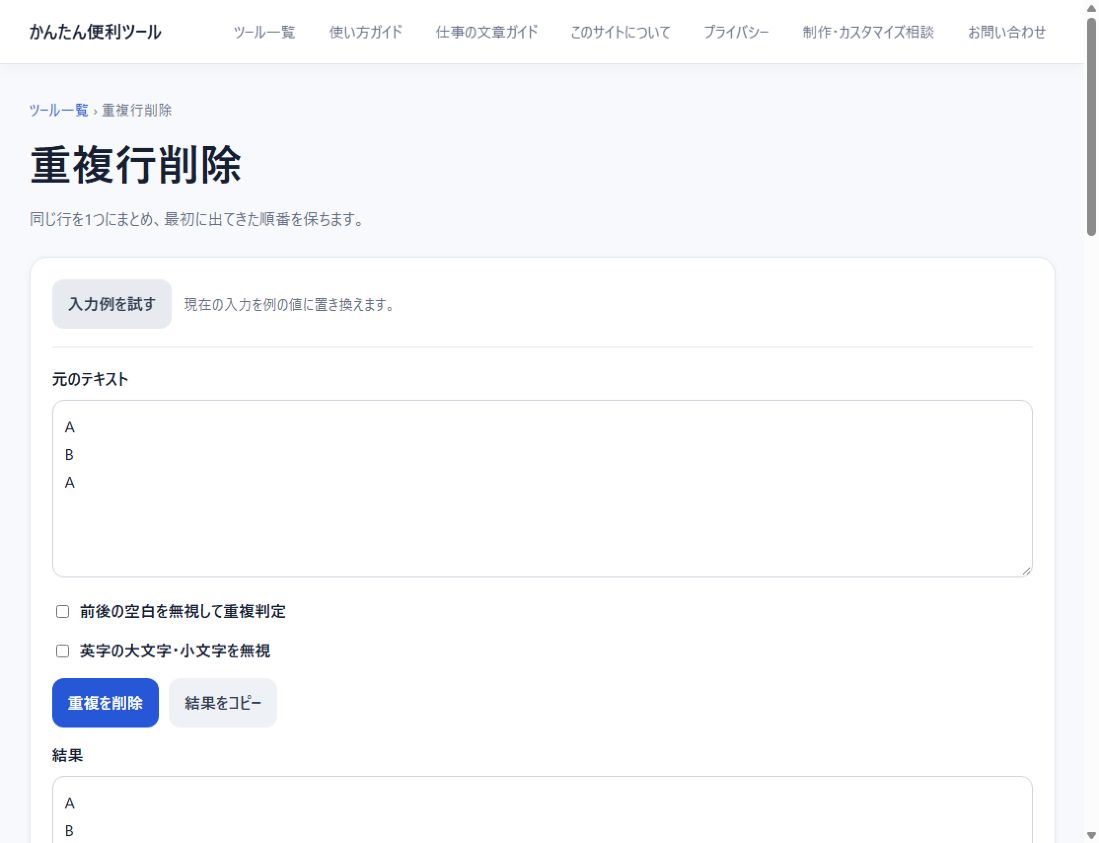Select このサイトについて in the navigation

[620, 32]
